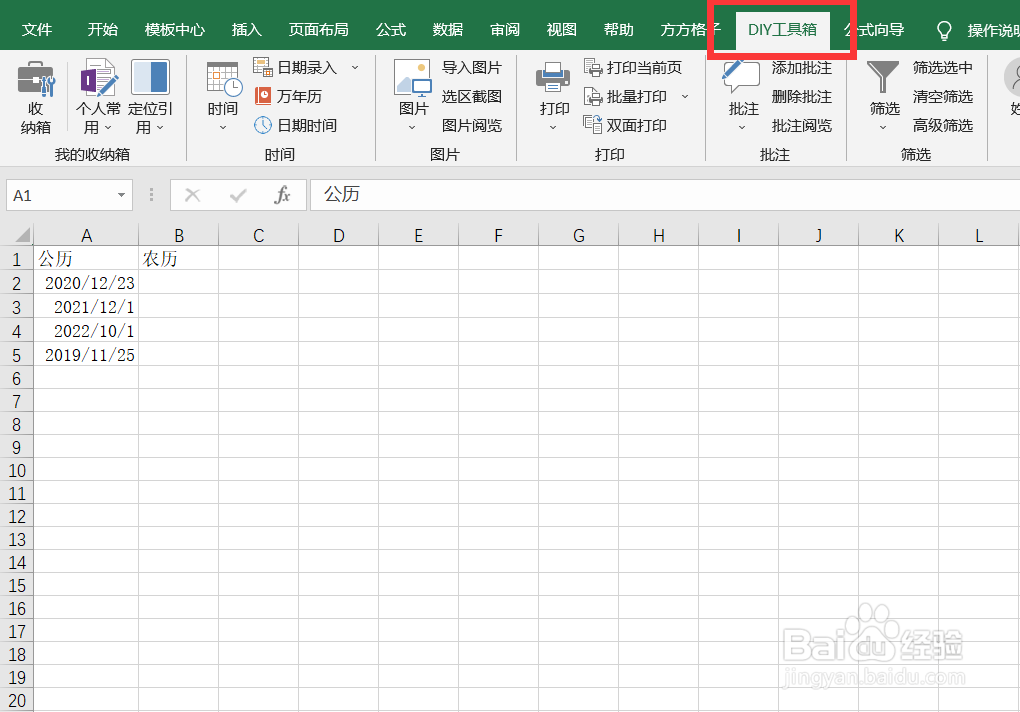
Task: Switch to the 帮助 tab
Action: click(618, 30)
